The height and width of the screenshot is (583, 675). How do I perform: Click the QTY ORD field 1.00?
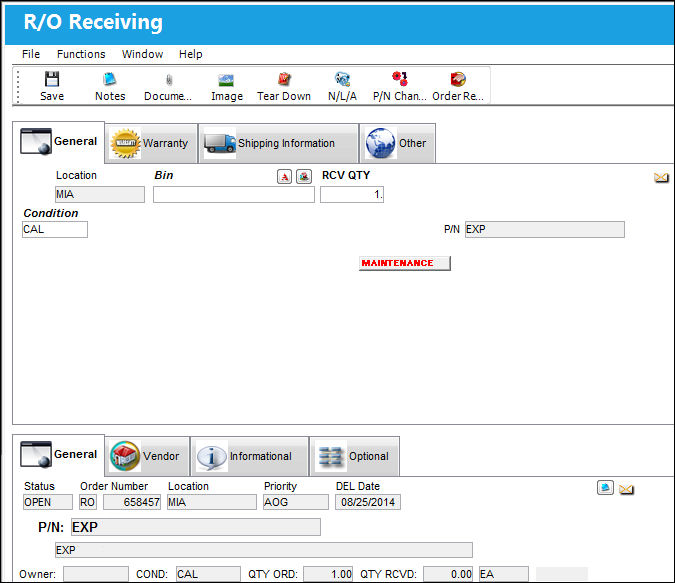point(328,574)
